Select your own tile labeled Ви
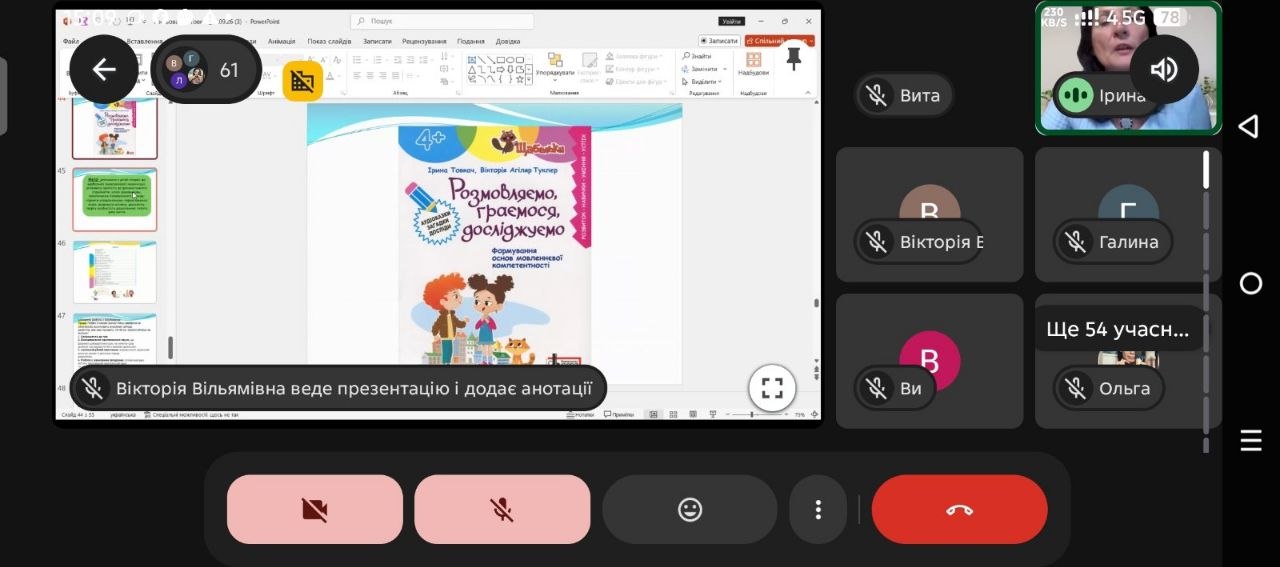Screen dimensions: 1280x567 [929, 361]
